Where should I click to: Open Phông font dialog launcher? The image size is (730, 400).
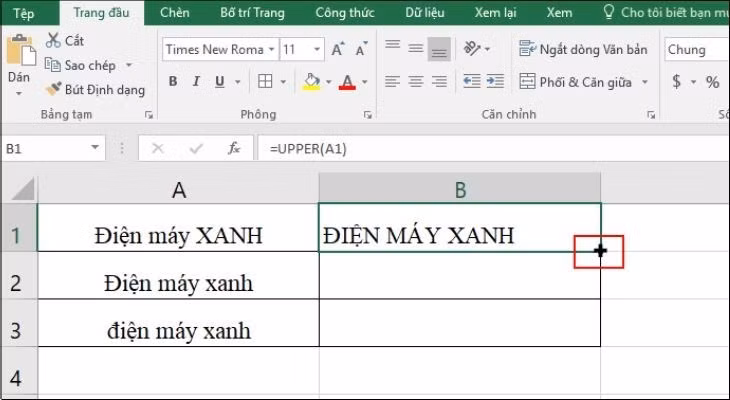368,115
